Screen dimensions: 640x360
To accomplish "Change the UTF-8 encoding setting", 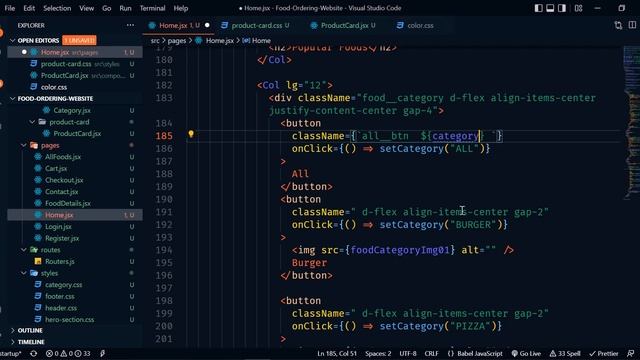I will pyautogui.click(x=408, y=353).
